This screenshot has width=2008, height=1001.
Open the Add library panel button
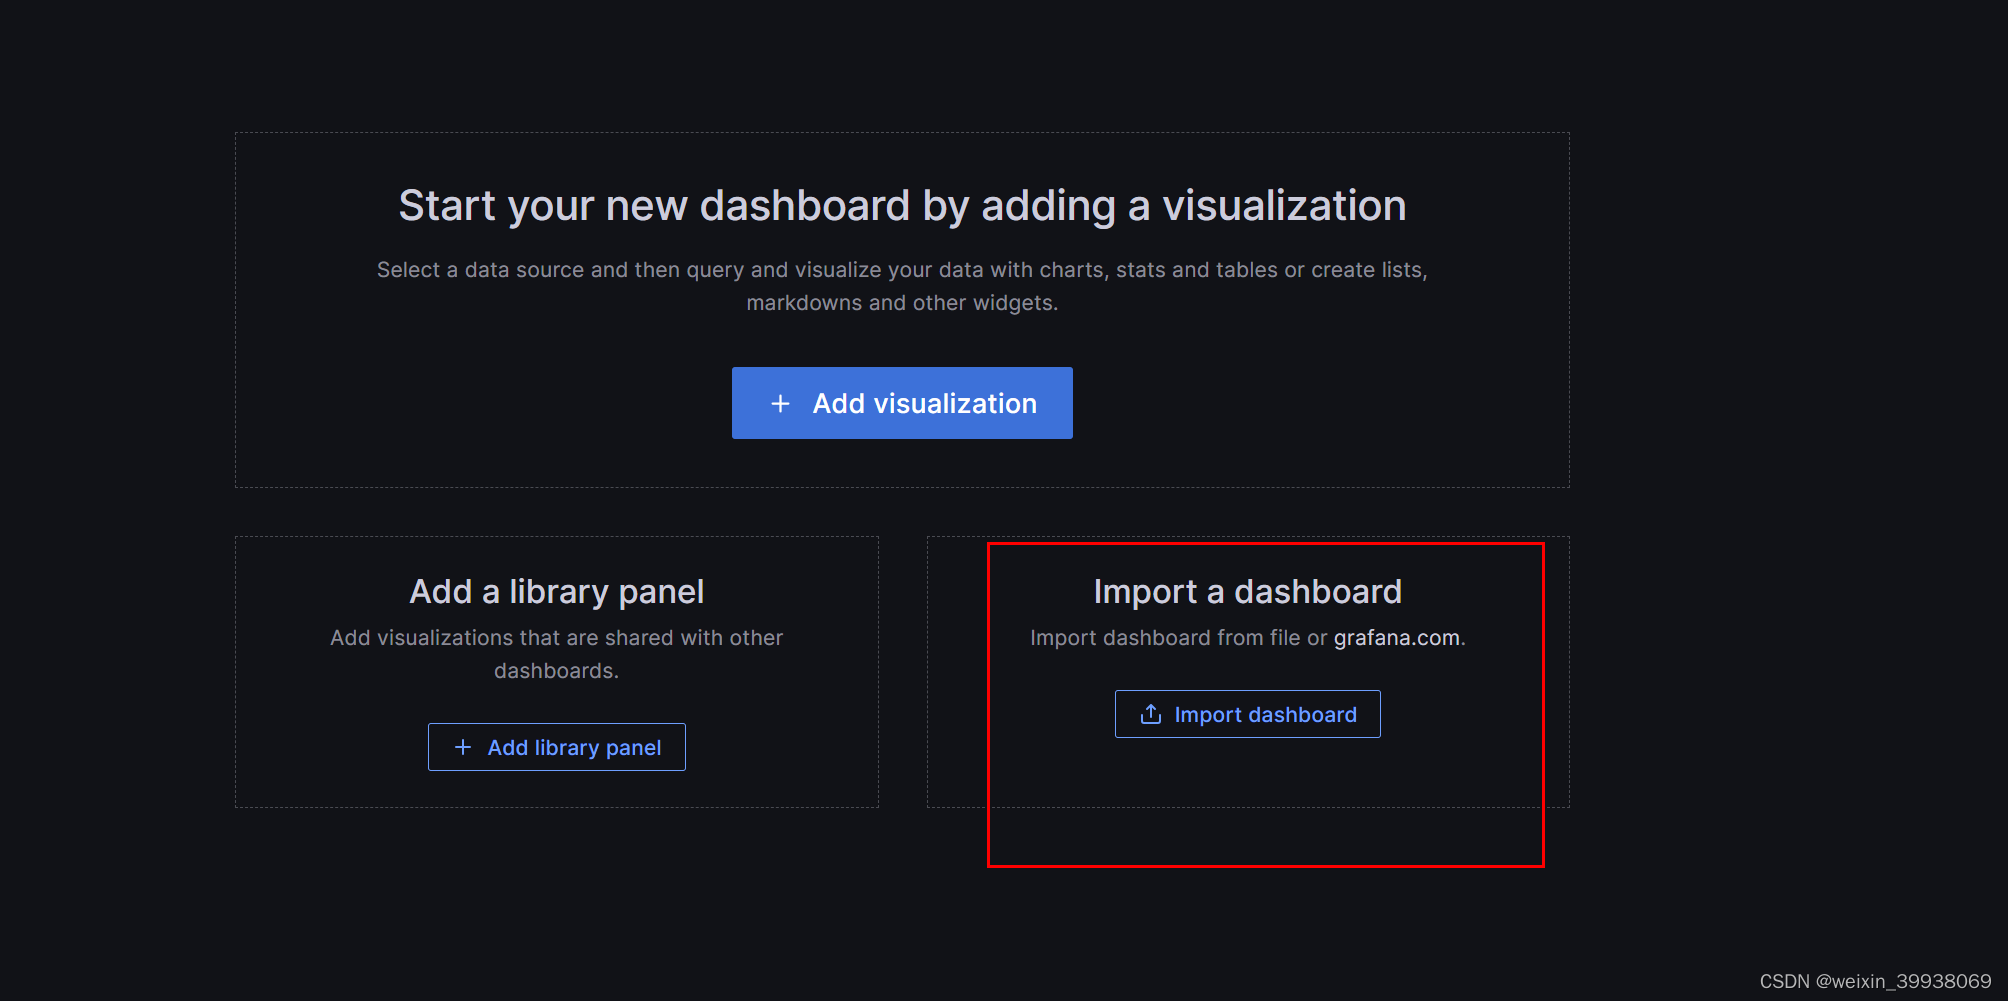[557, 747]
